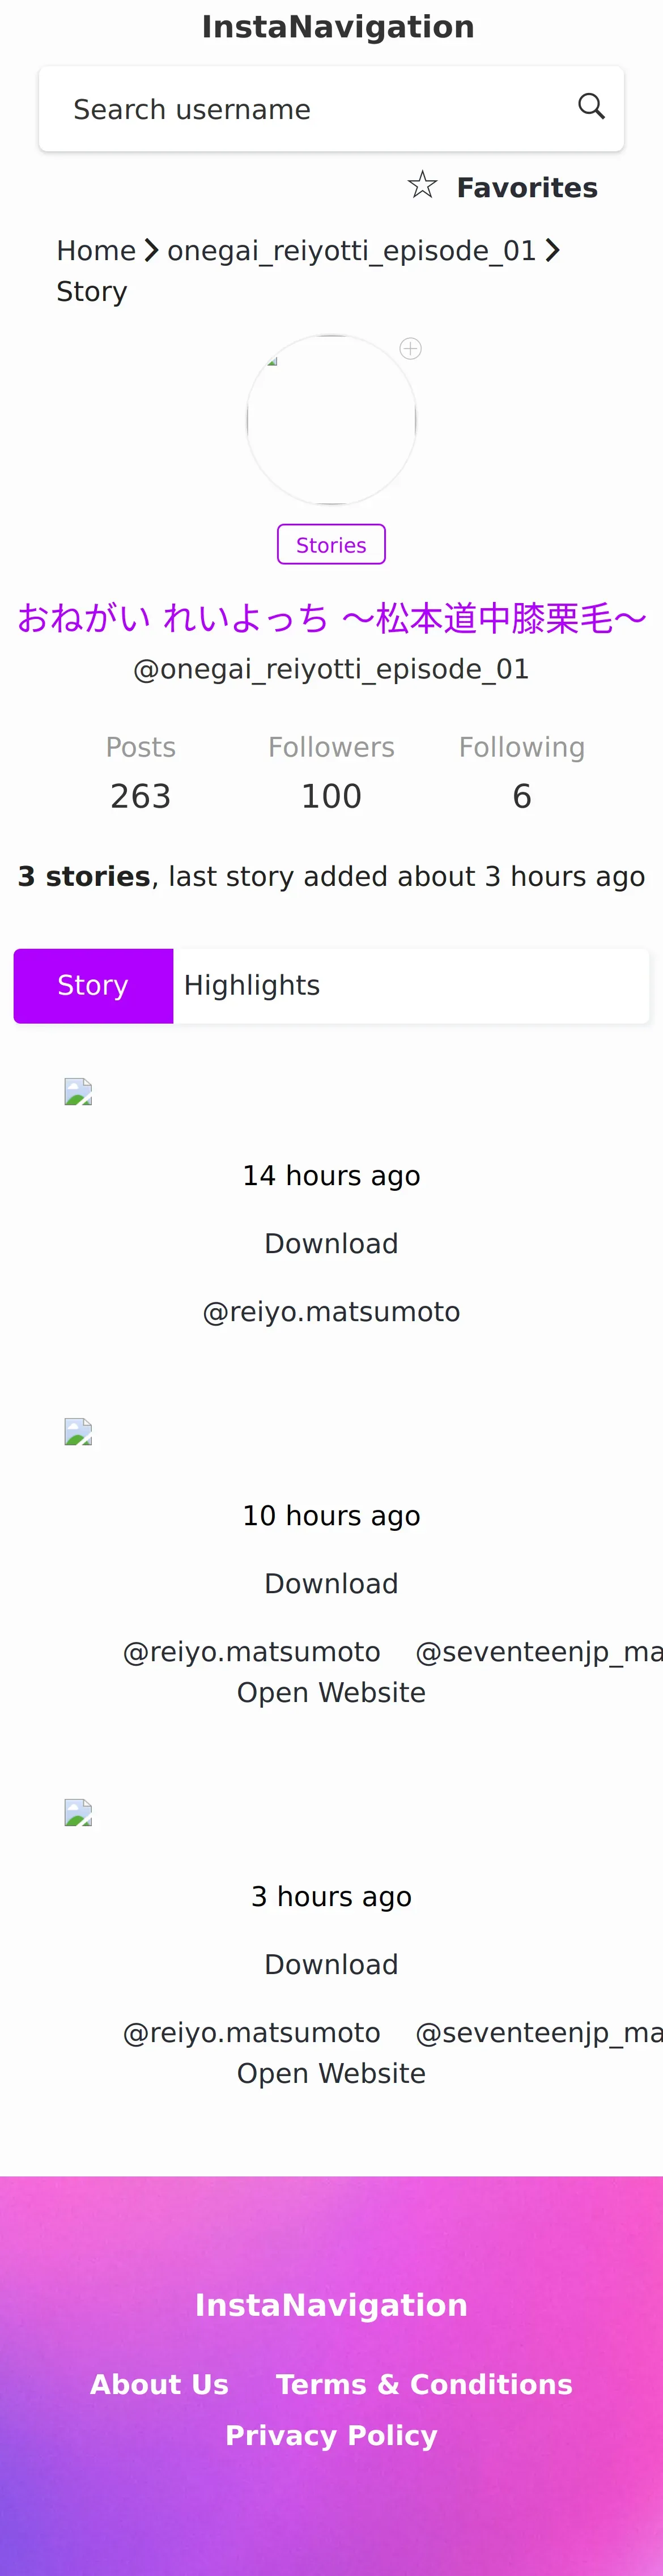Download the 3 hours ago story
663x2576 pixels.
pos(331,1965)
